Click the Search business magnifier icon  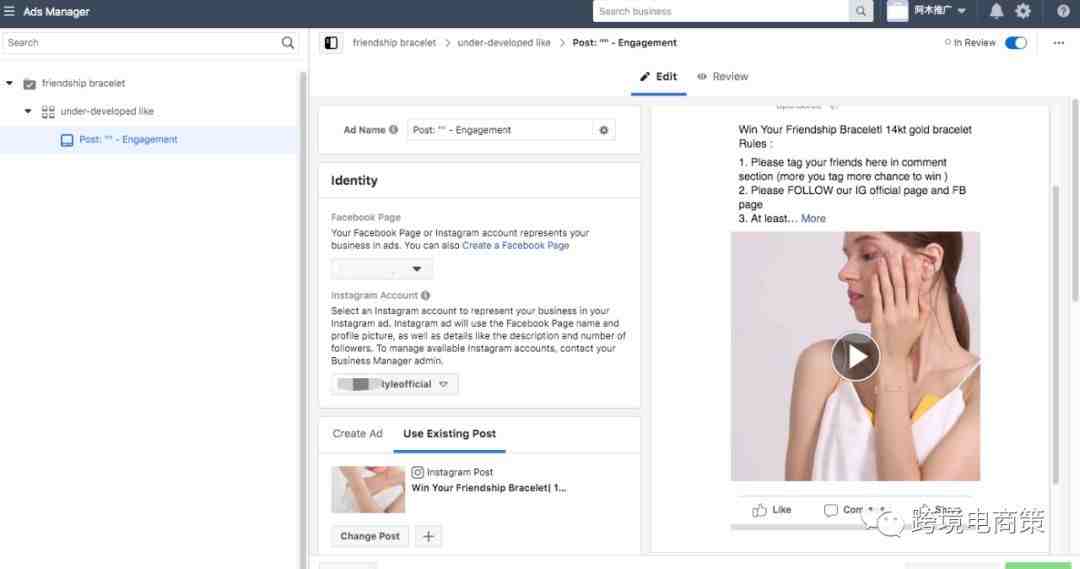[x=861, y=11]
